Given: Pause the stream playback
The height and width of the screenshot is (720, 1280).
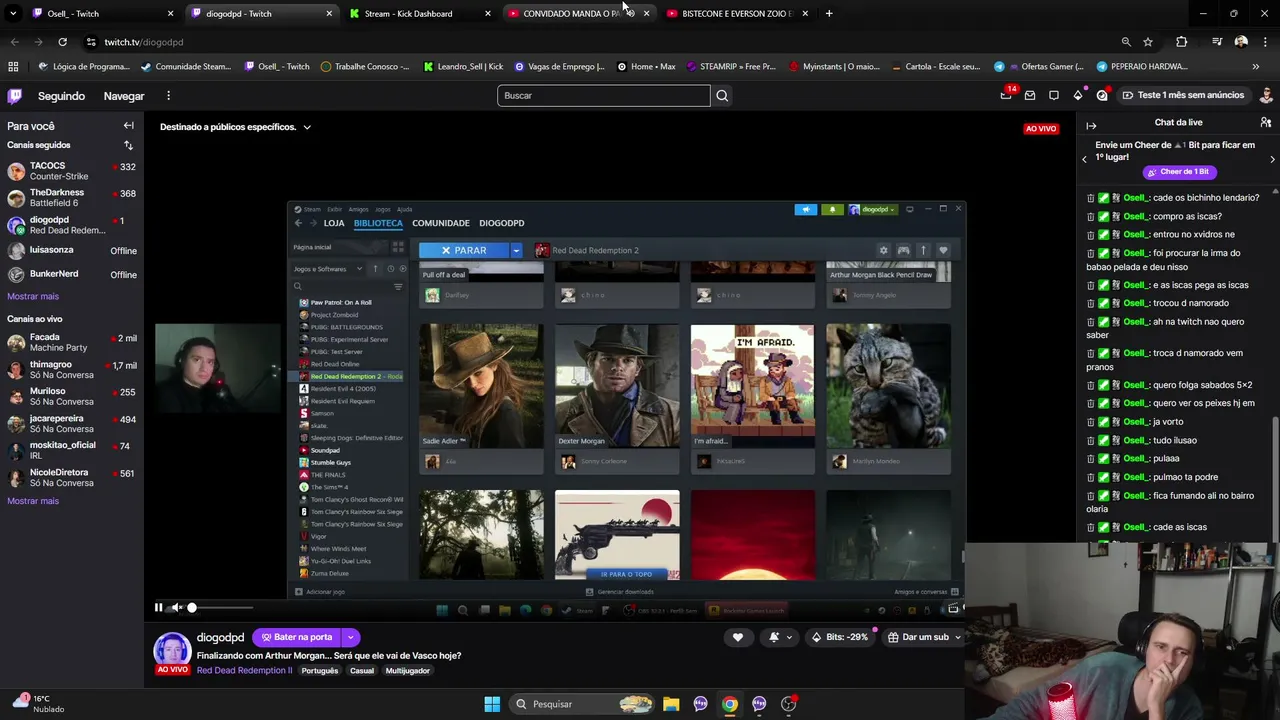Looking at the screenshot, I should [158, 607].
